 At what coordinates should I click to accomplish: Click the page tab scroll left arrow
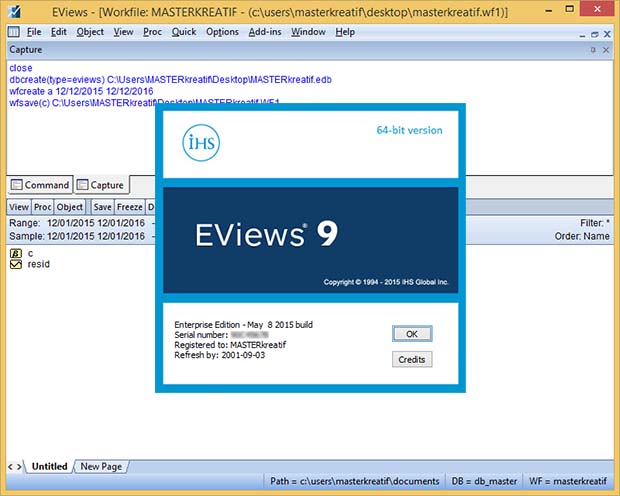[10, 467]
